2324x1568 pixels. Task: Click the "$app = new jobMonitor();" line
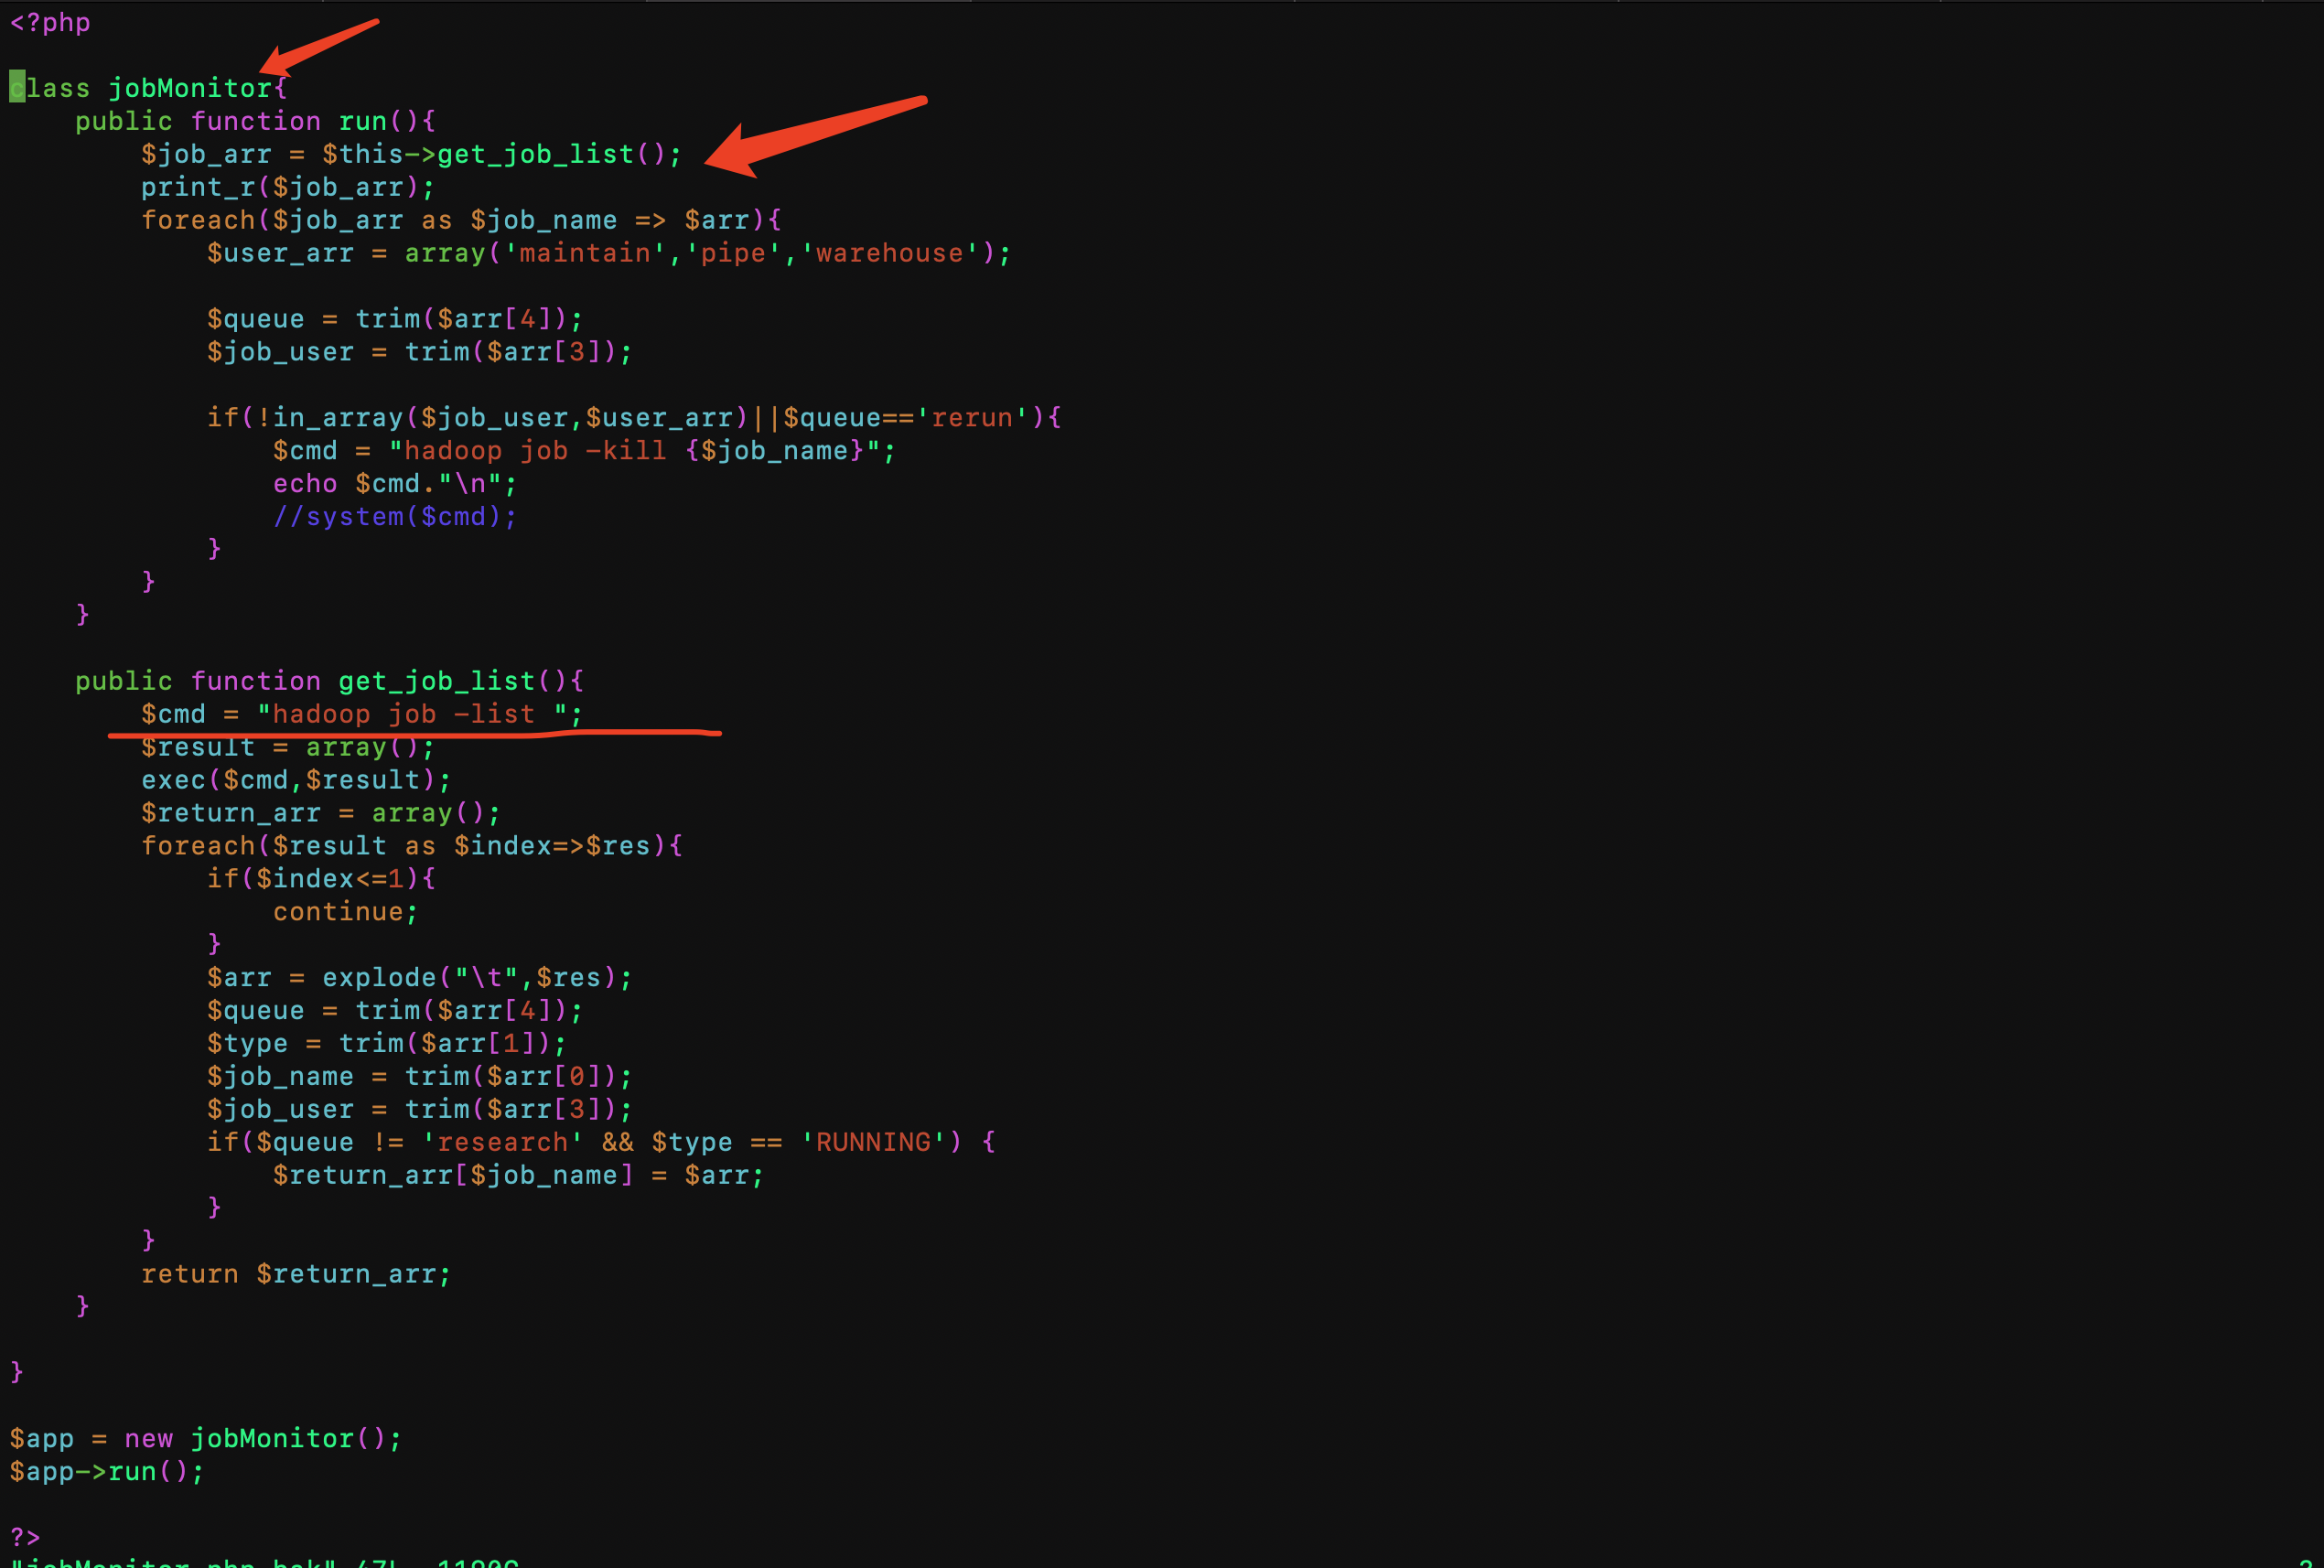tap(206, 1439)
